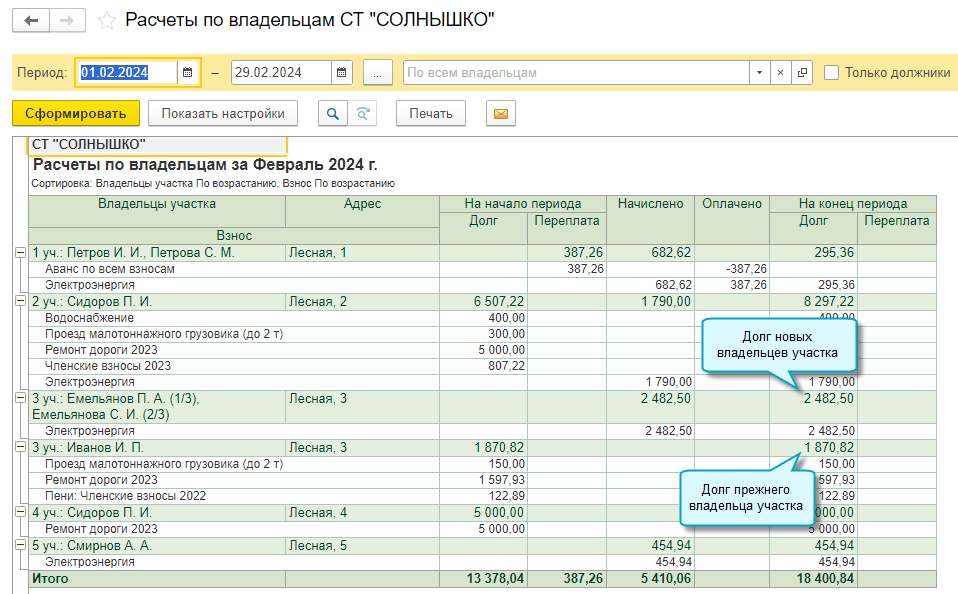Viewport: 958px width, 594px height.
Task: Collapse the 5 уч. Смирнов group
Action: point(20,545)
